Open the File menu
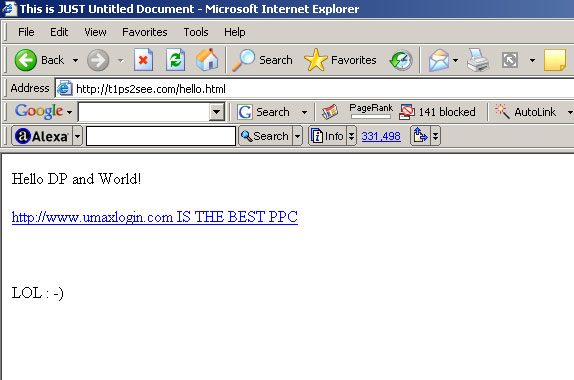Image resolution: width=574 pixels, height=380 pixels. tap(26, 32)
